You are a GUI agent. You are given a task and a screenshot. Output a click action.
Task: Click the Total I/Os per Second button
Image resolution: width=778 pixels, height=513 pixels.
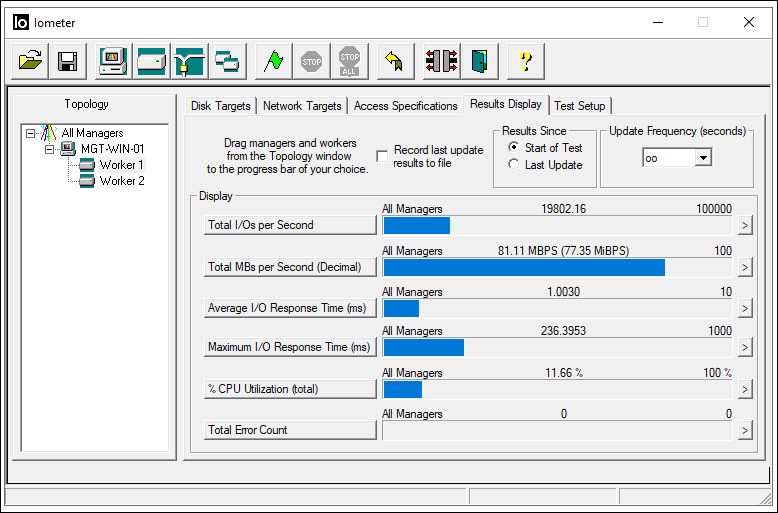(x=290, y=225)
